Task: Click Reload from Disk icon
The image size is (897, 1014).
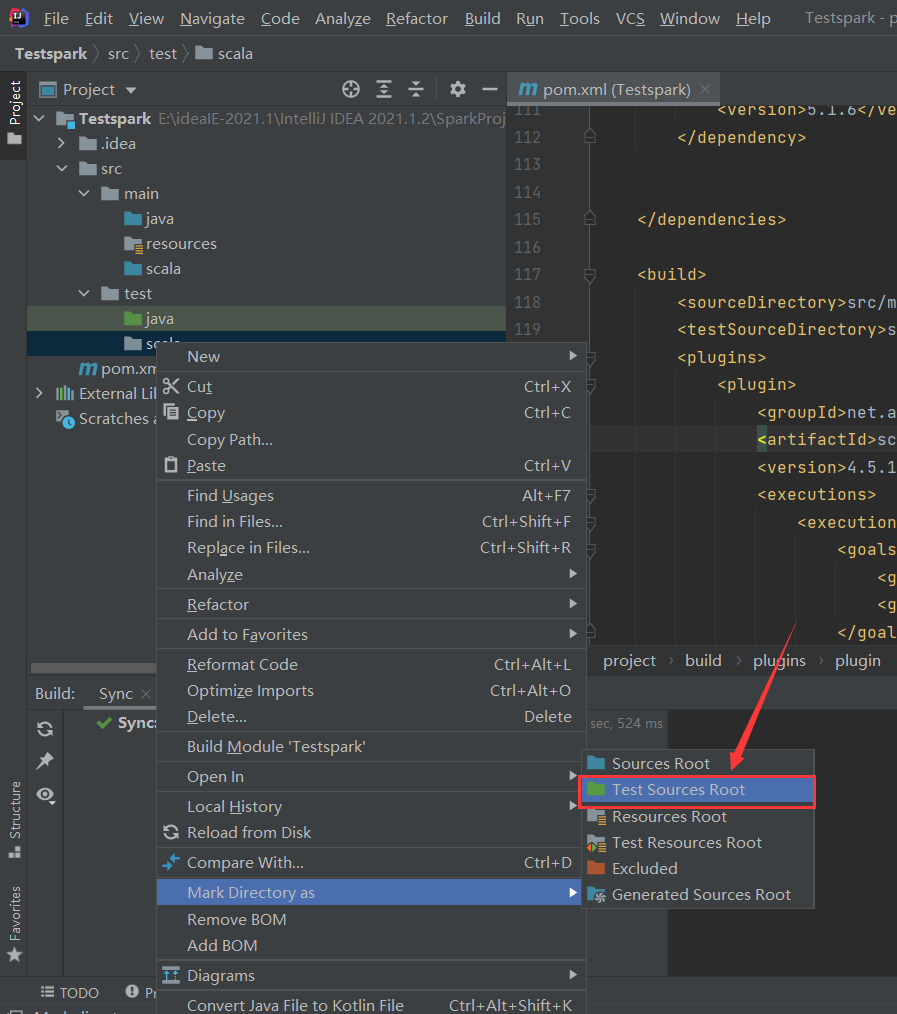Action: (x=171, y=832)
